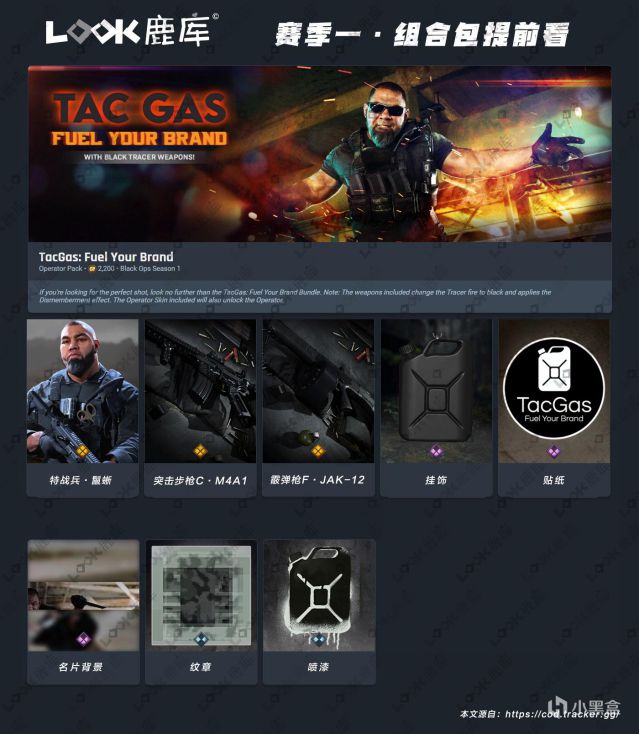The height and width of the screenshot is (734, 639).
Task: Click the purple rarity icon on the 挂饰 charm card
Action: tap(436, 451)
